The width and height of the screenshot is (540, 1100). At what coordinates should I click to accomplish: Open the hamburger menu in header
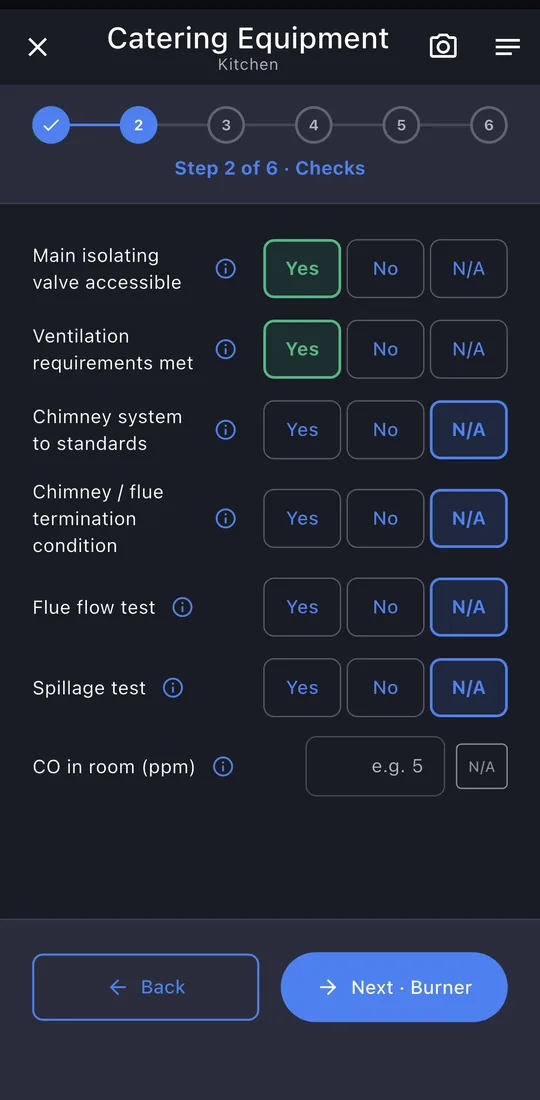pyautogui.click(x=507, y=47)
